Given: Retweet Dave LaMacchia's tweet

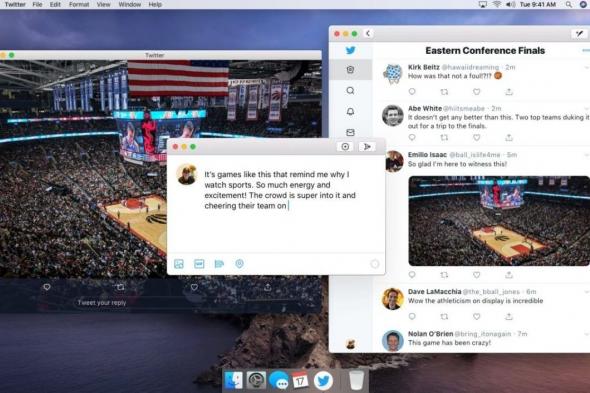Looking at the screenshot, I should tap(444, 316).
